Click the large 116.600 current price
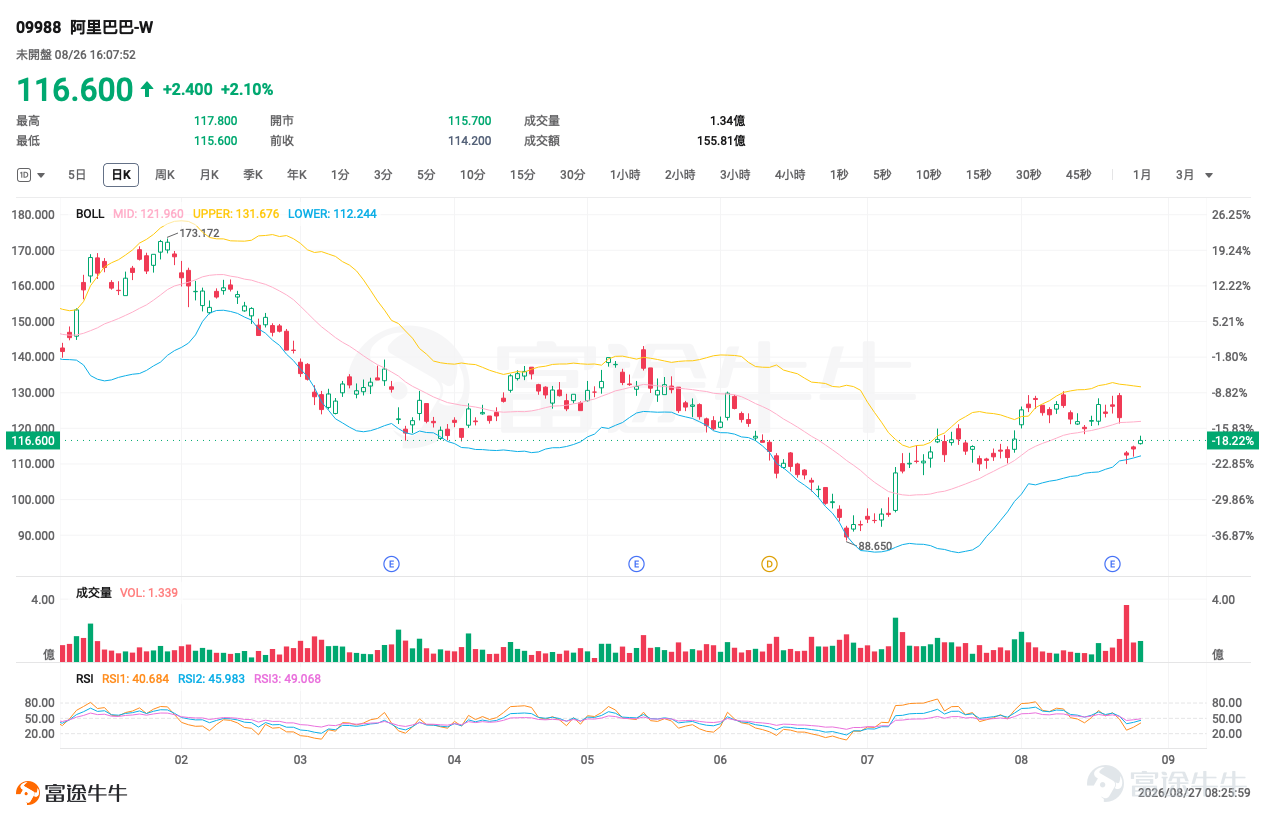Screen dimensions: 1267x820 click(74, 89)
